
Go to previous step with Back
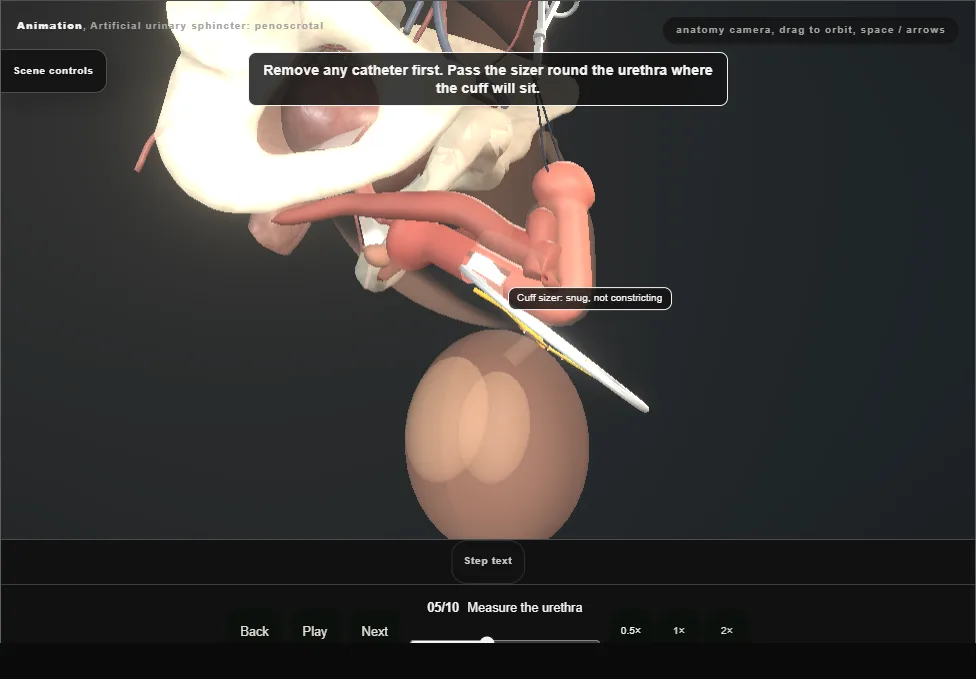click(255, 631)
